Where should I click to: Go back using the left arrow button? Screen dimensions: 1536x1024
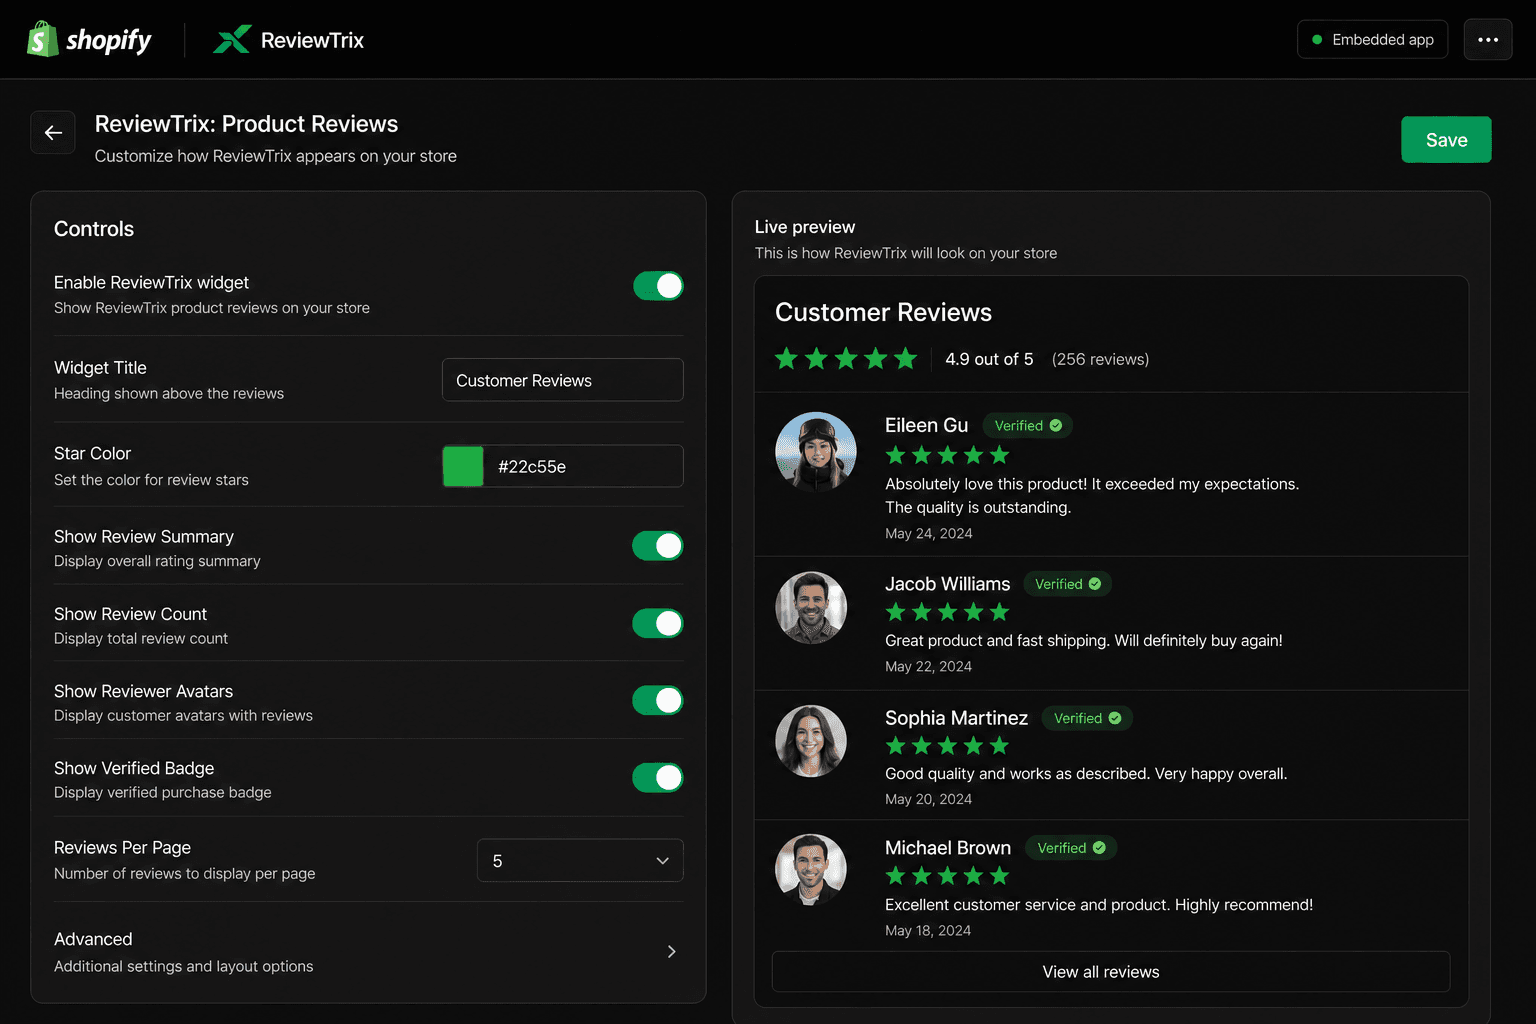53,132
